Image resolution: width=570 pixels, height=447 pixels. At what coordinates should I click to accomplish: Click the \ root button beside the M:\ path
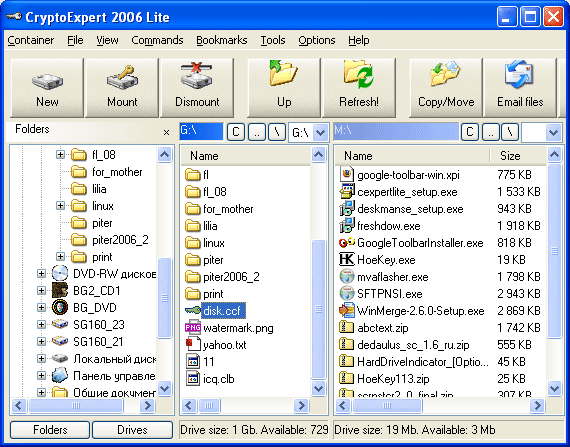pos(510,132)
